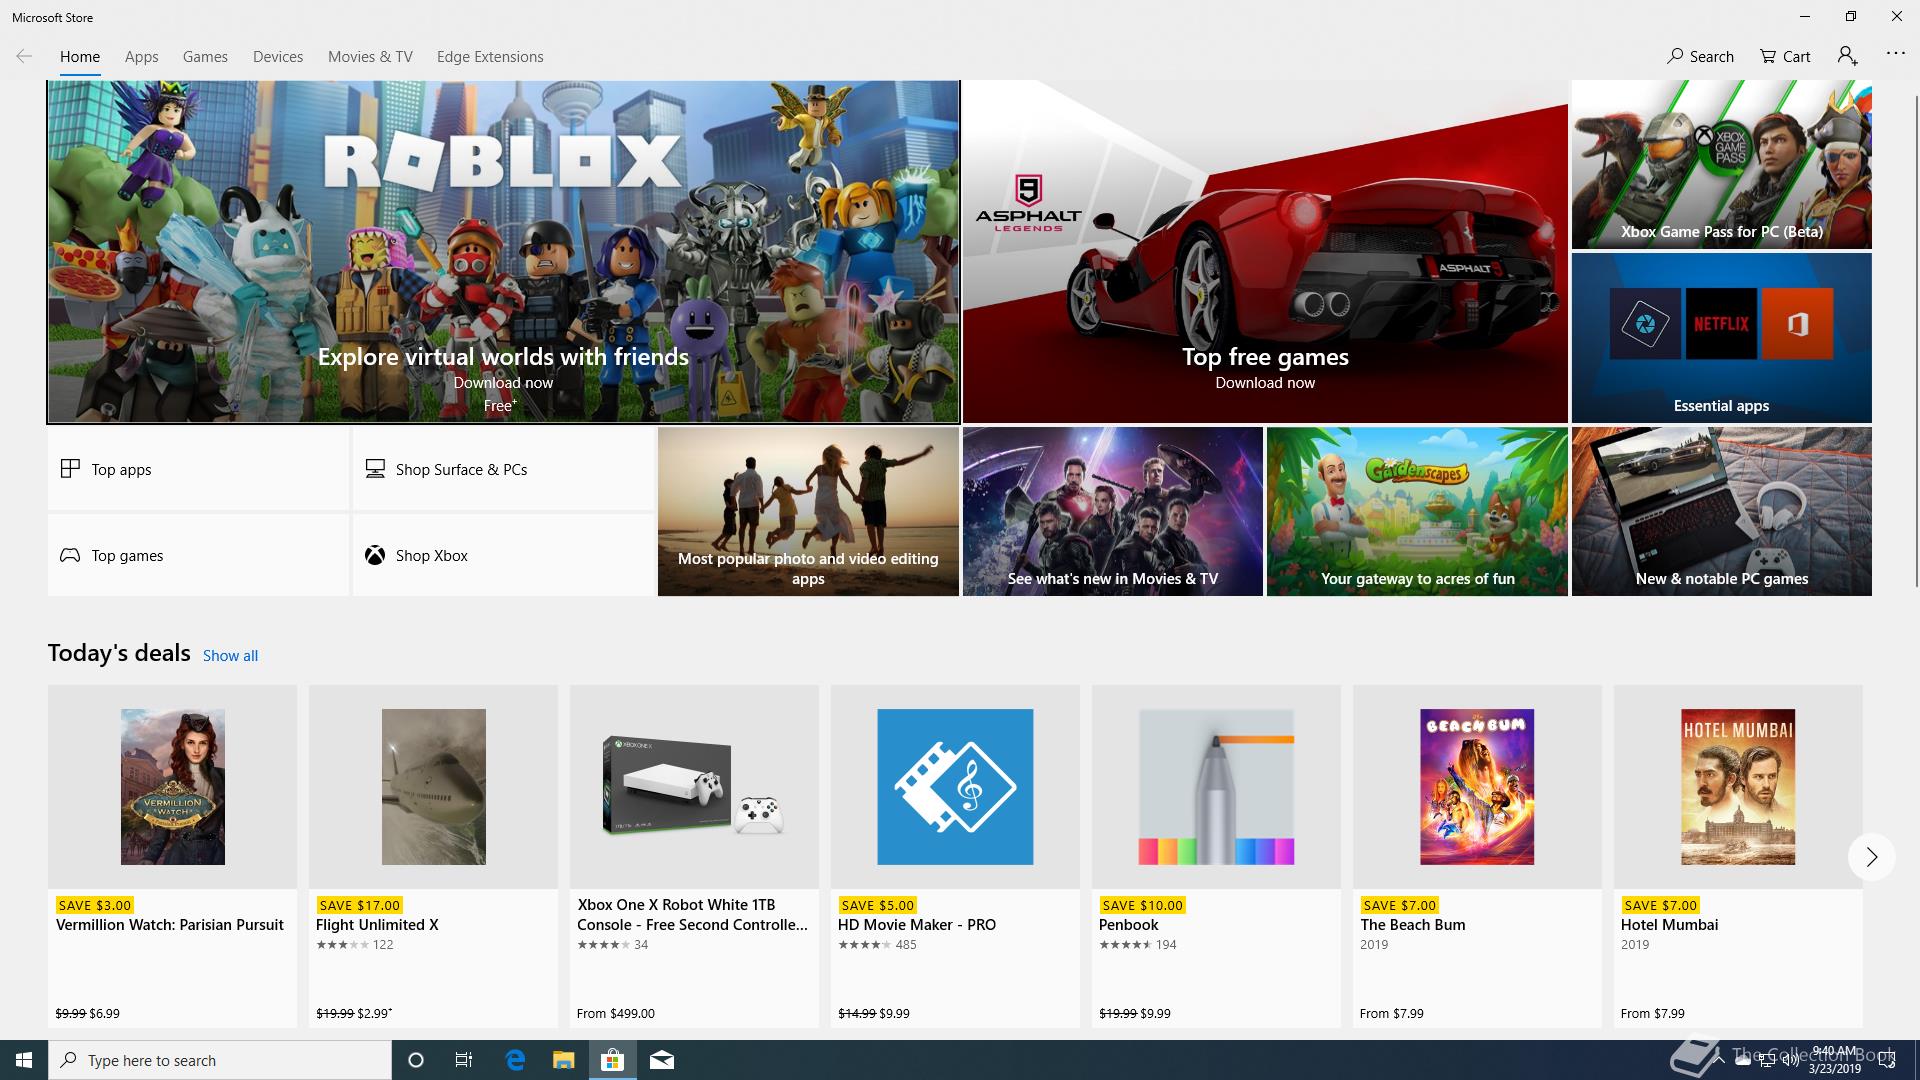The image size is (1920, 1080).
Task: Open the Search magnifier in header
Action: point(1700,56)
